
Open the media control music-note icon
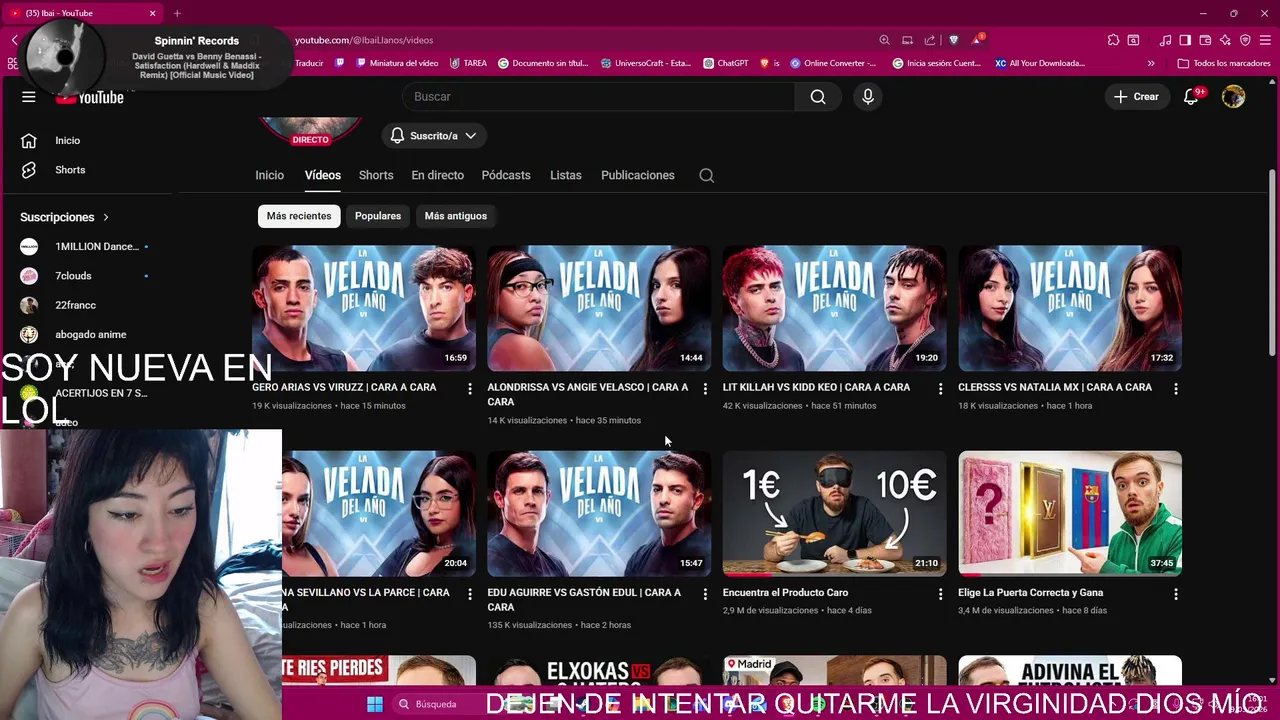[x=1165, y=40]
